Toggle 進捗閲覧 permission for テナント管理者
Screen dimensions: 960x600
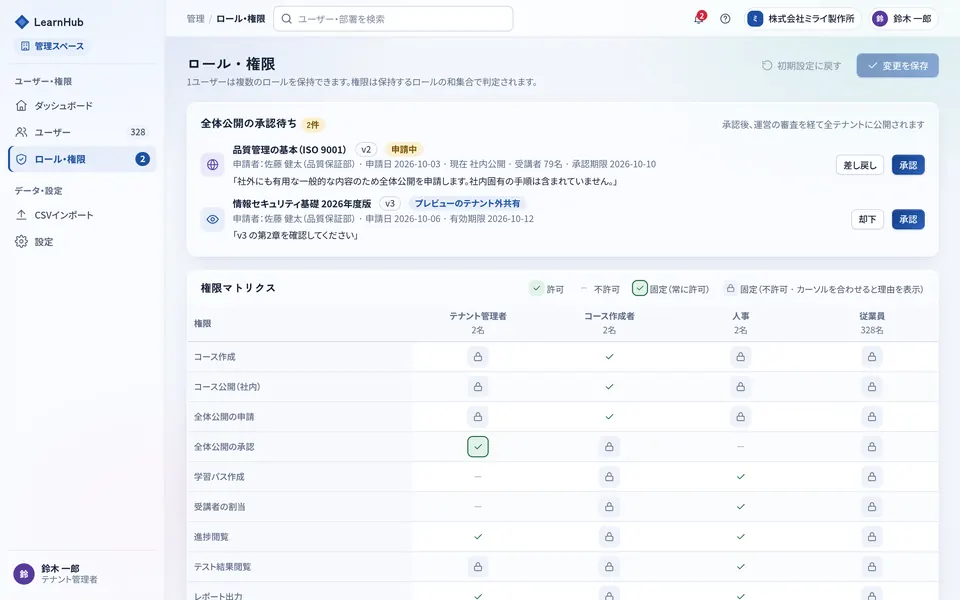coord(478,537)
